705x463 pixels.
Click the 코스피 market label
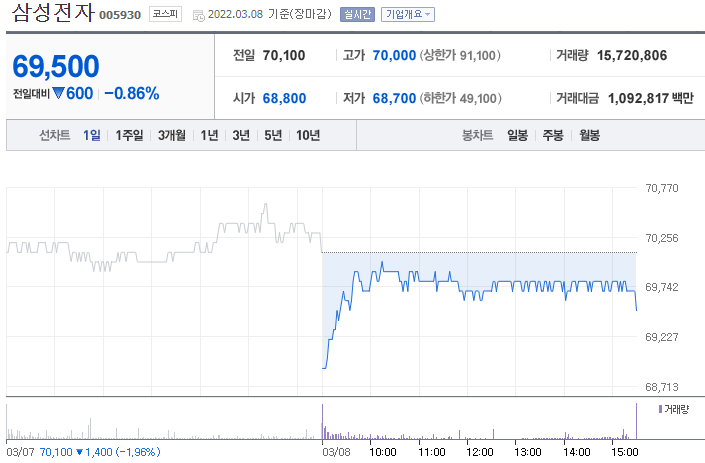click(165, 14)
